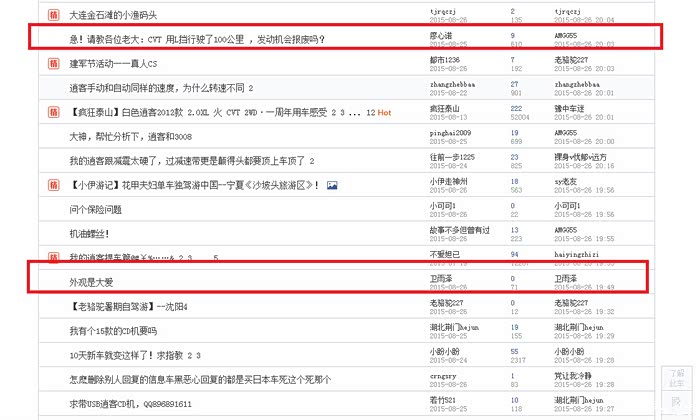Open author crngsry's profile

coord(442,376)
